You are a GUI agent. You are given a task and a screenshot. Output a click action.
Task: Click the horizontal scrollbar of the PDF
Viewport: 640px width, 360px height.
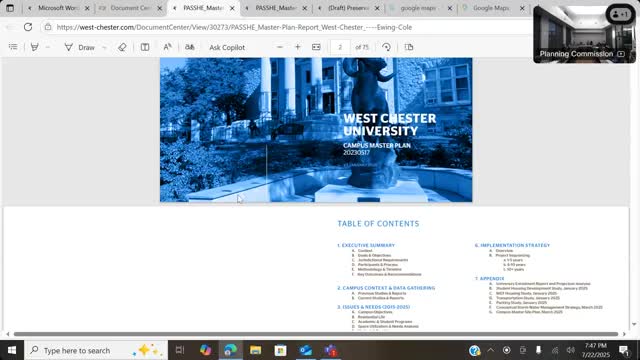[316, 334]
